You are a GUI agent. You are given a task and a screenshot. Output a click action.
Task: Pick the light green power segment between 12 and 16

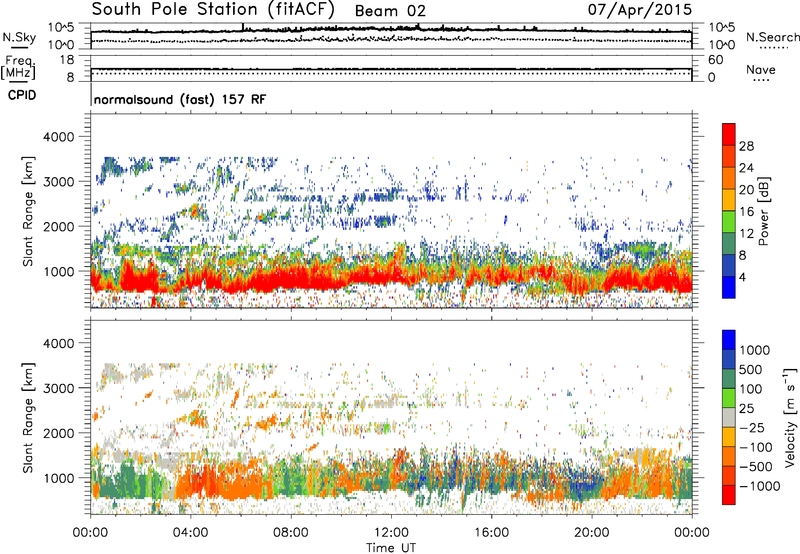click(x=729, y=223)
